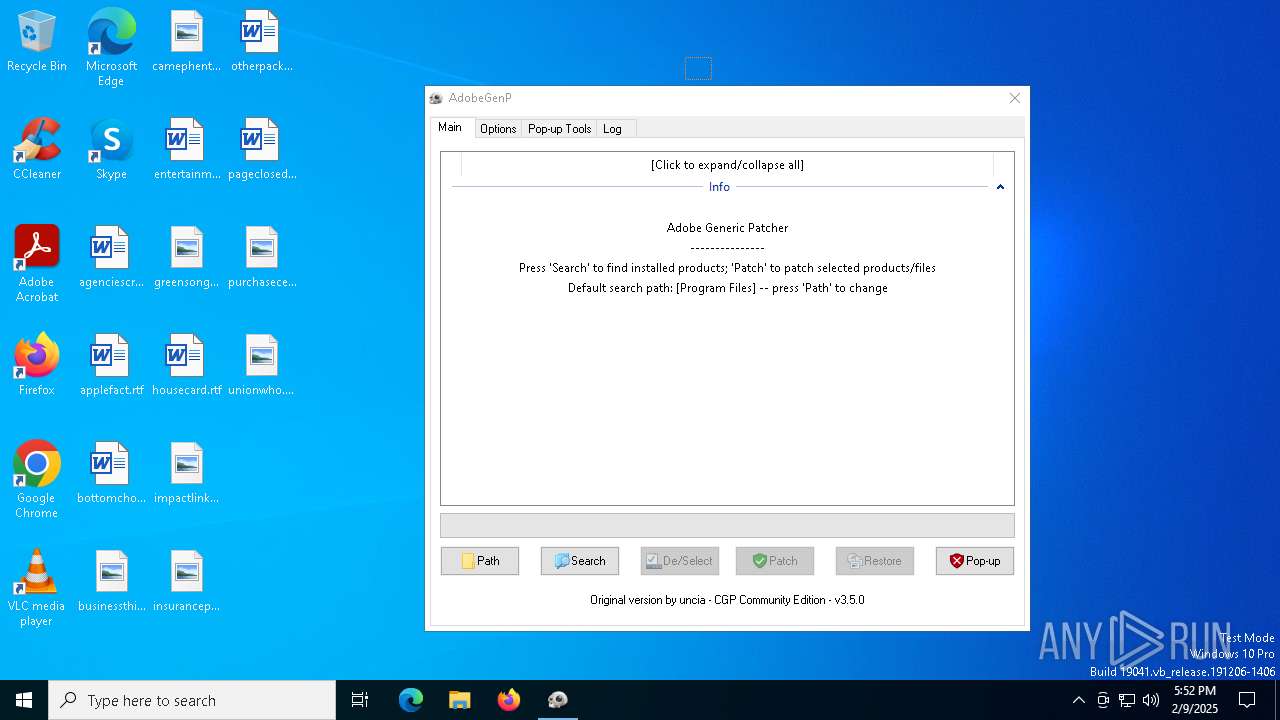Open Google Chrome desktop shortcut
The image size is (1280, 720).
click(x=37, y=479)
